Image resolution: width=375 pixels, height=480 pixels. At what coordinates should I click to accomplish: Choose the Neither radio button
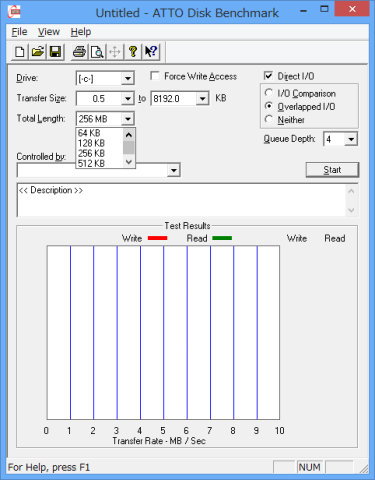[269, 119]
